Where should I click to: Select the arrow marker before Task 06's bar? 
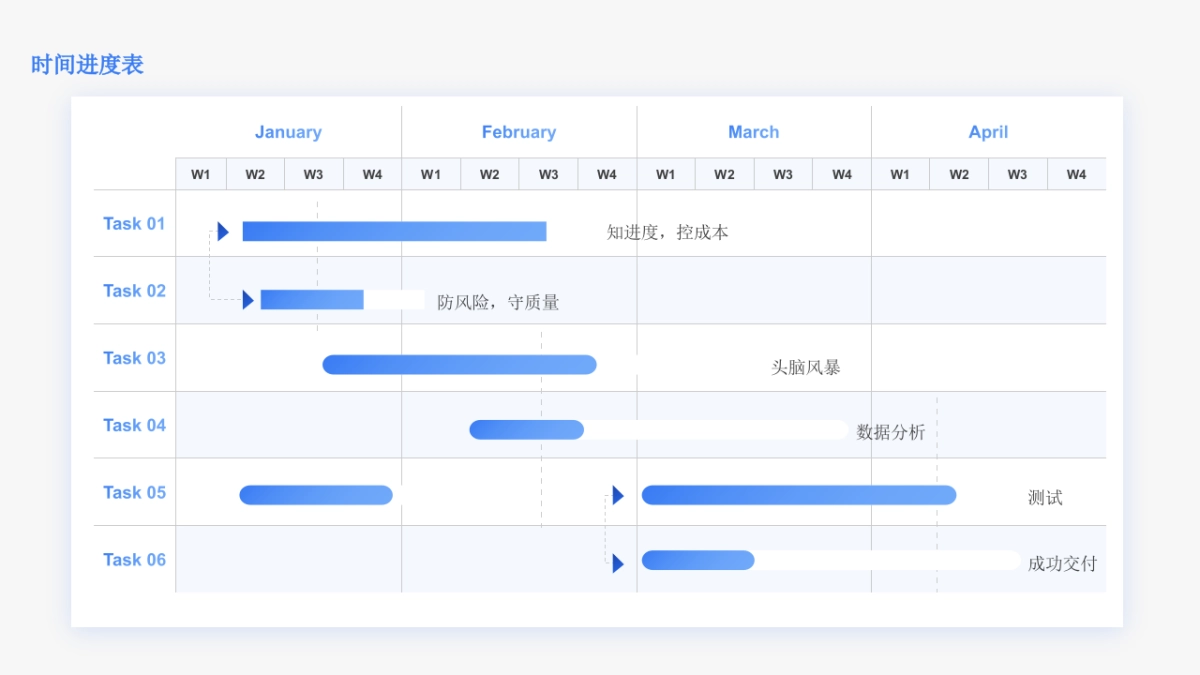pos(617,563)
